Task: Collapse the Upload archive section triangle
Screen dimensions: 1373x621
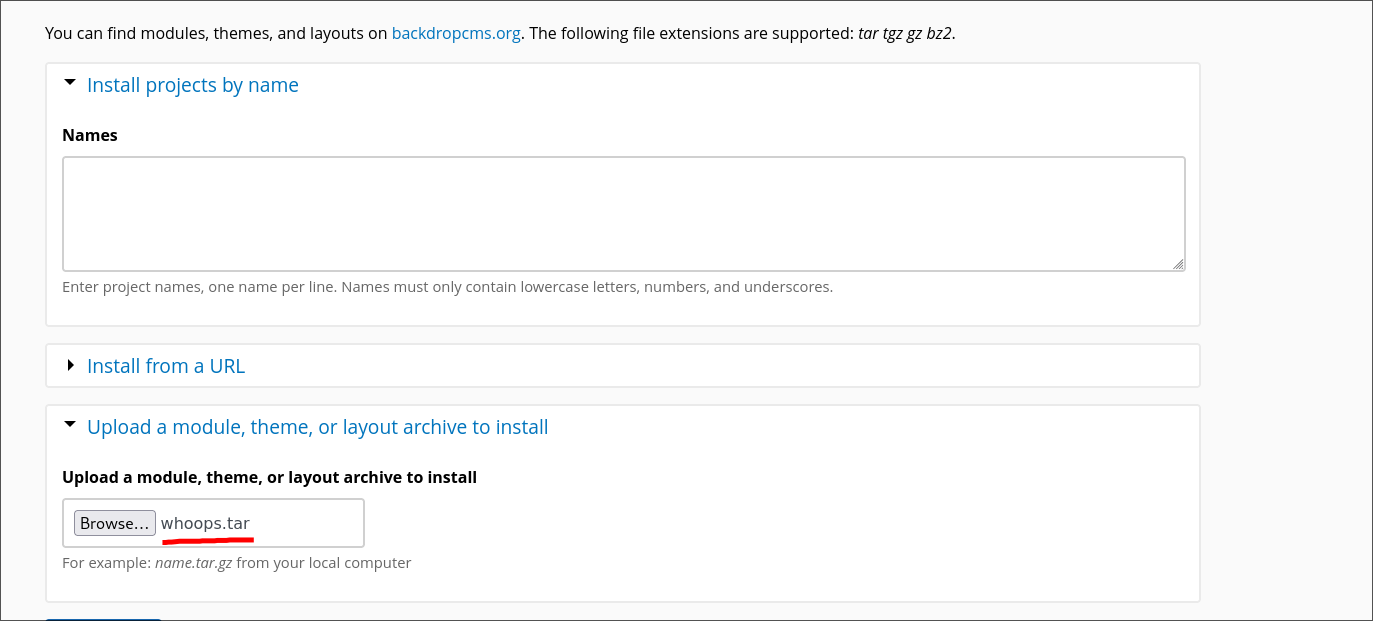Action: click(x=70, y=425)
